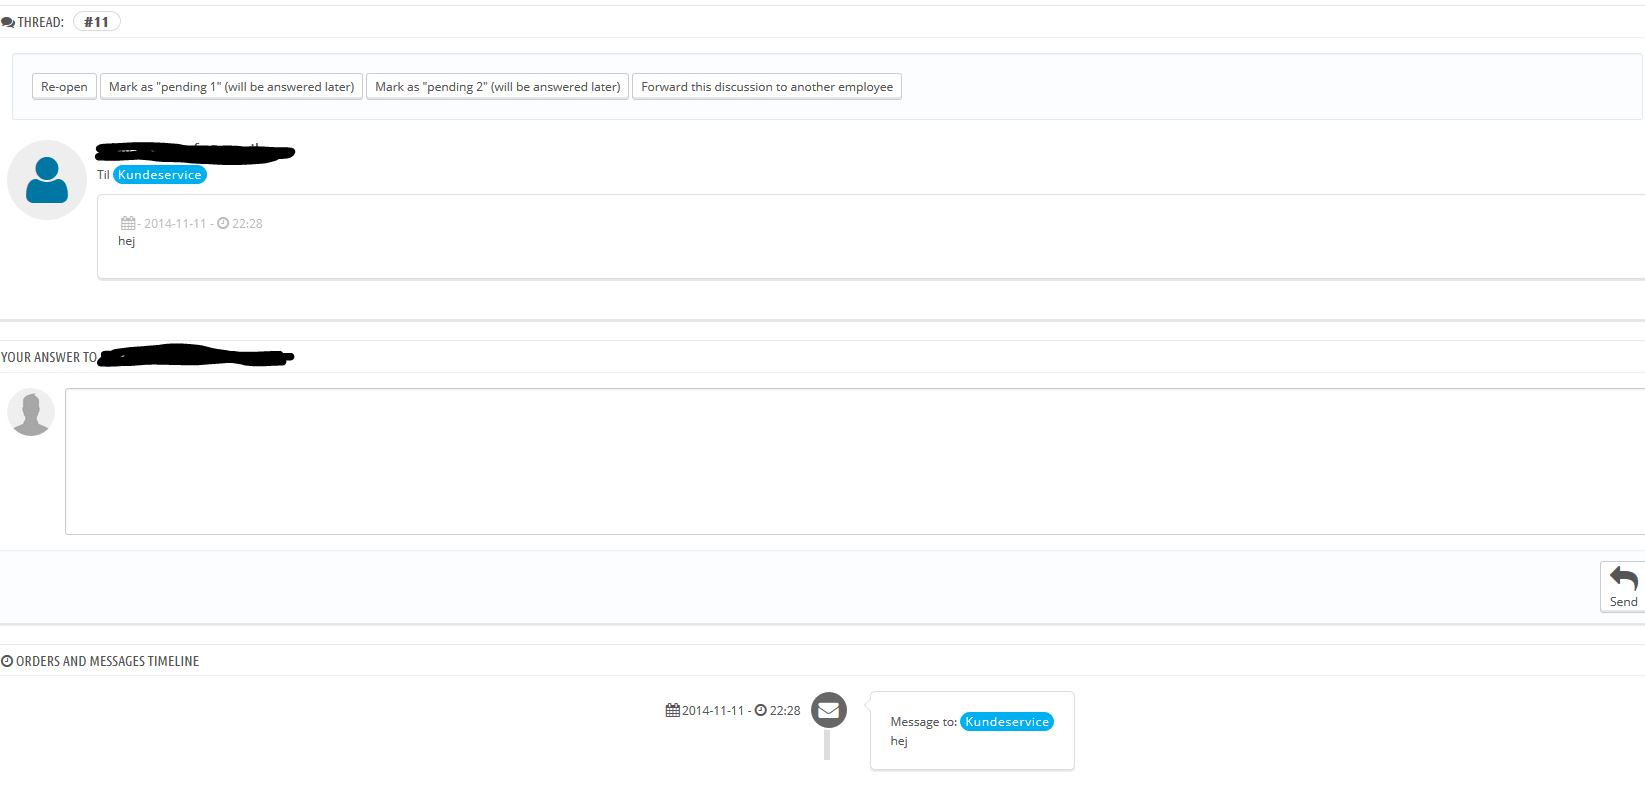Screen dimensions: 1645x807
Task: Click the 'Your answer to' heading
Action: (x=49, y=357)
